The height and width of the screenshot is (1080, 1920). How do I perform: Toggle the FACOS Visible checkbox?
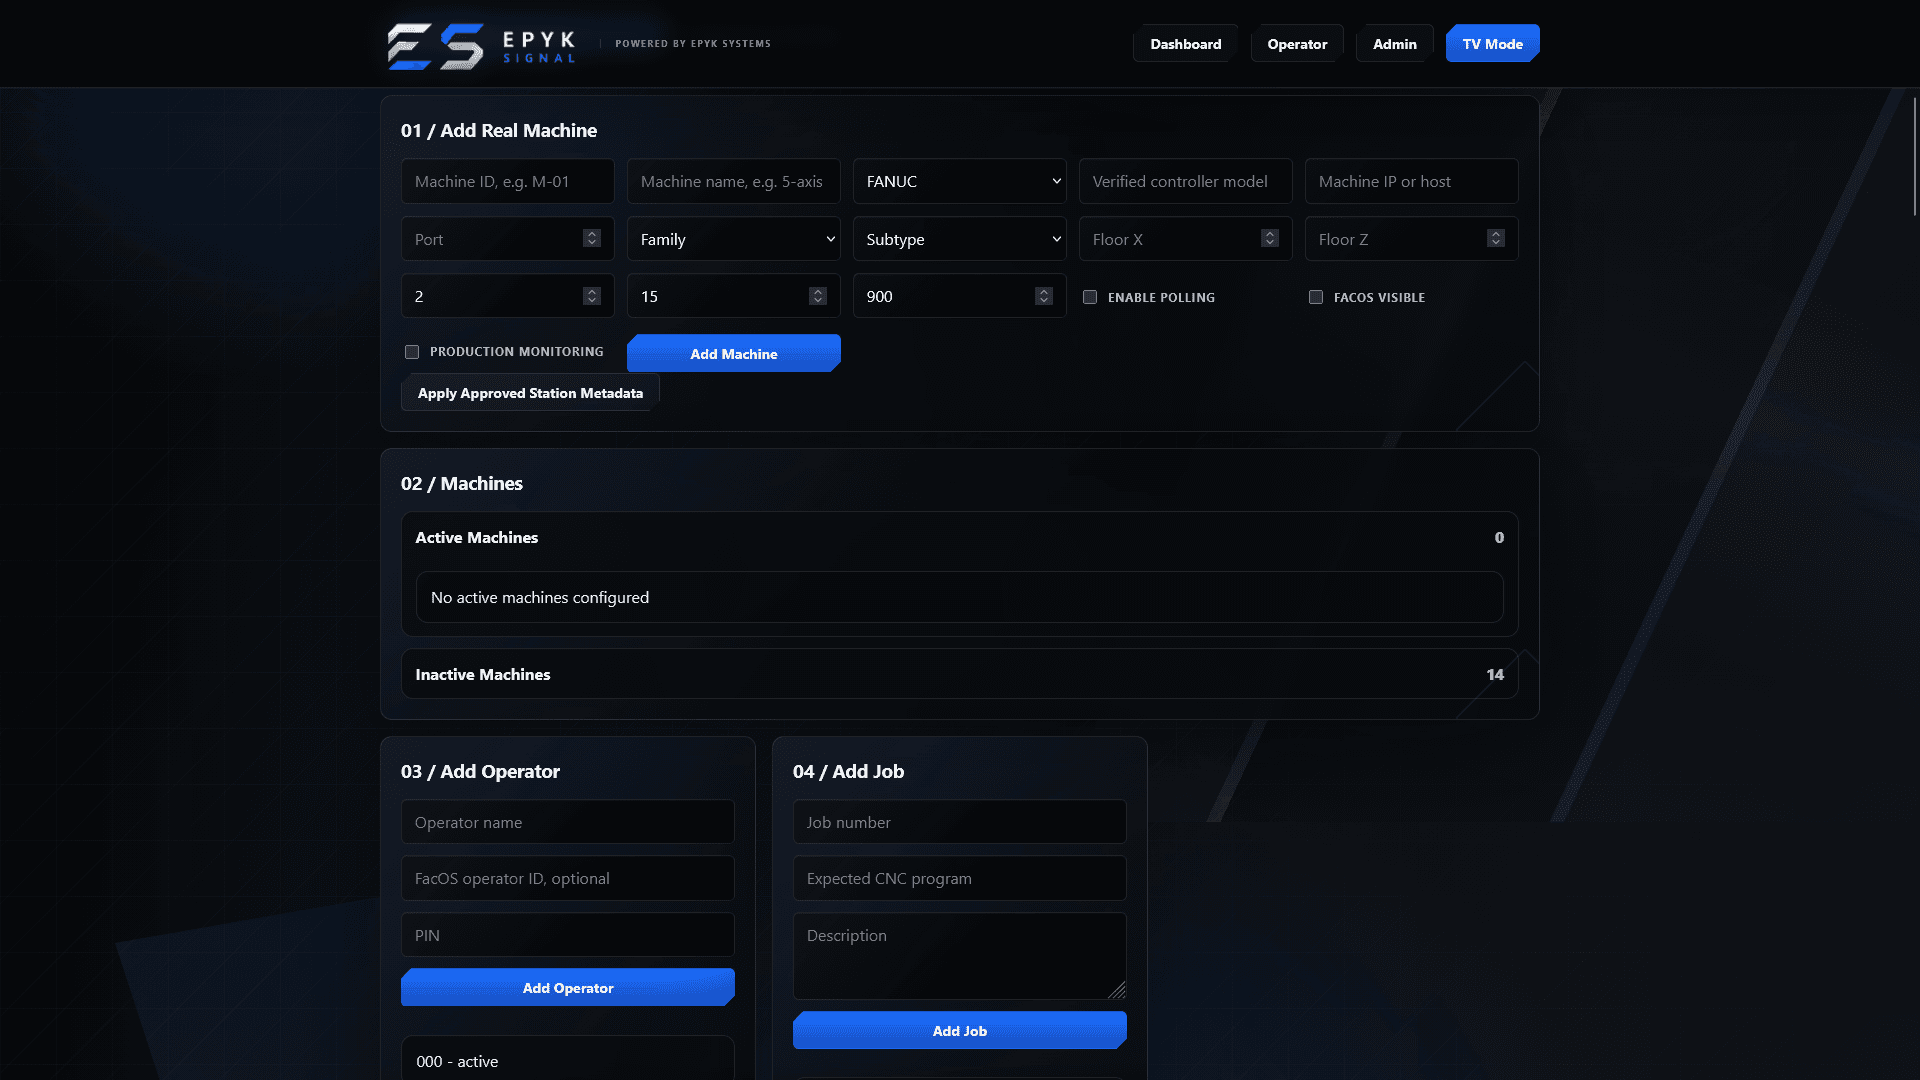coord(1316,297)
